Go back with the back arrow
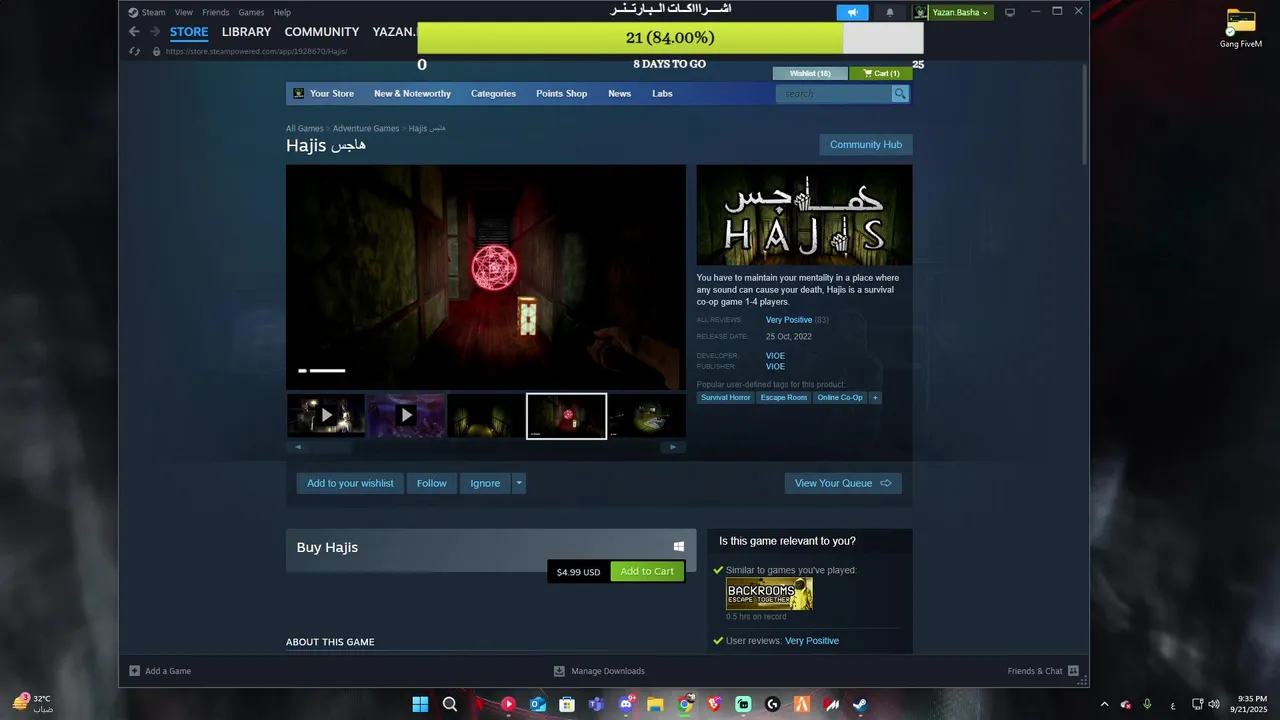This screenshot has height=720, width=1280. (x=134, y=32)
